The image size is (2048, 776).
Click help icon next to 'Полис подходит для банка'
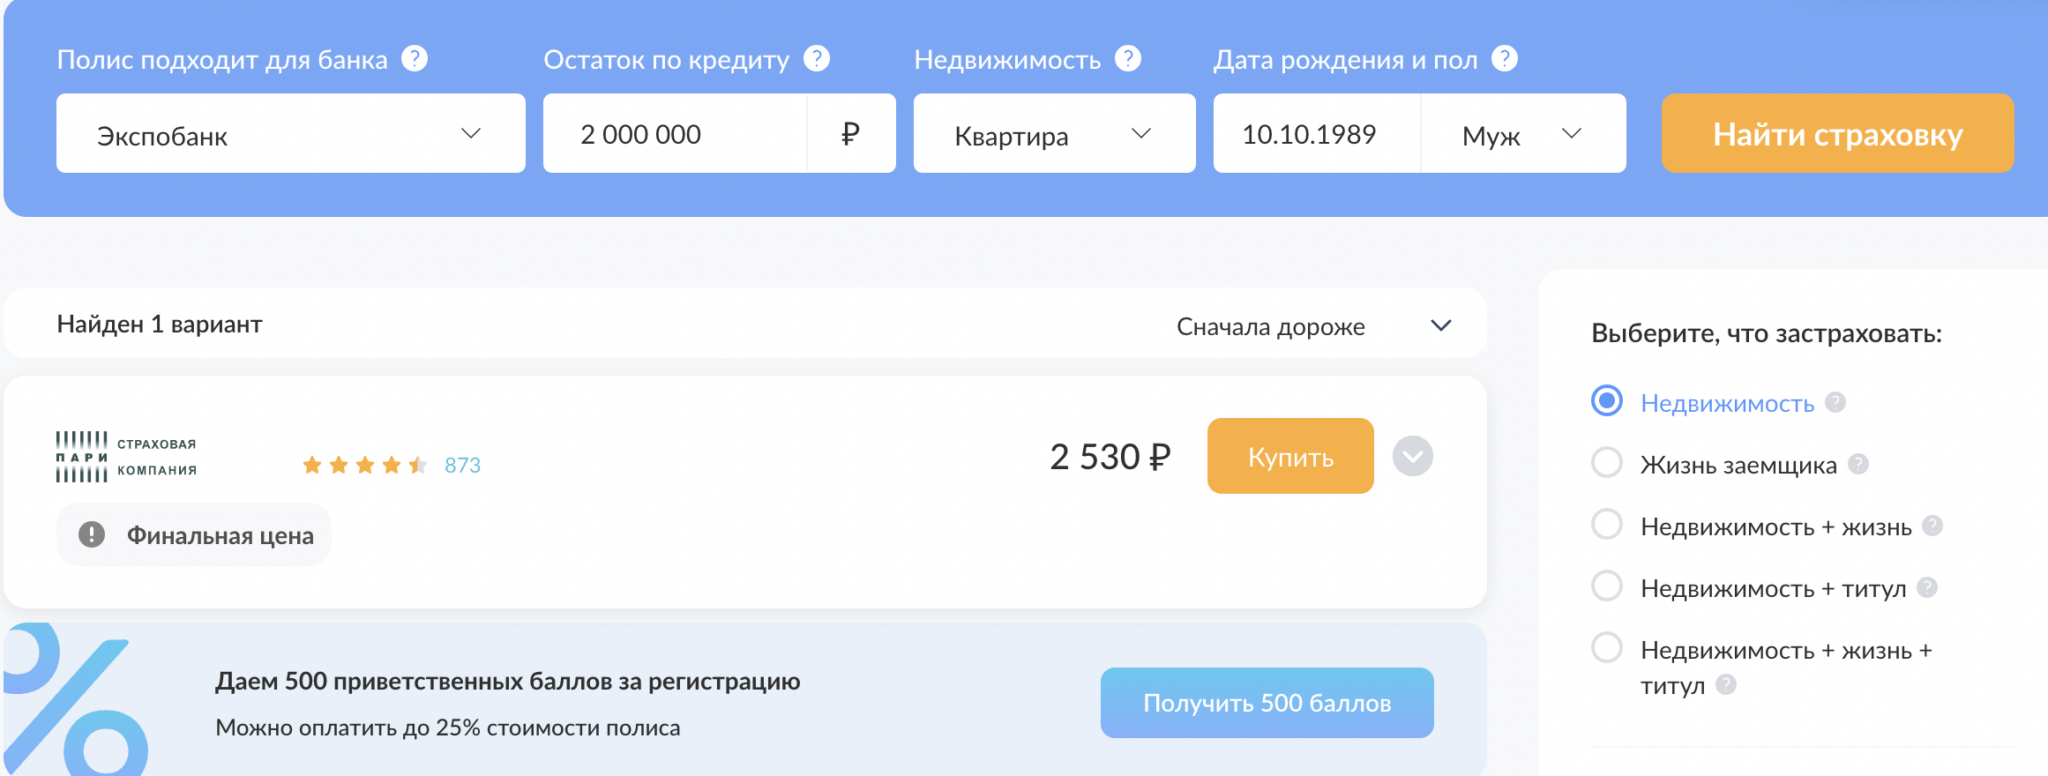point(414,59)
